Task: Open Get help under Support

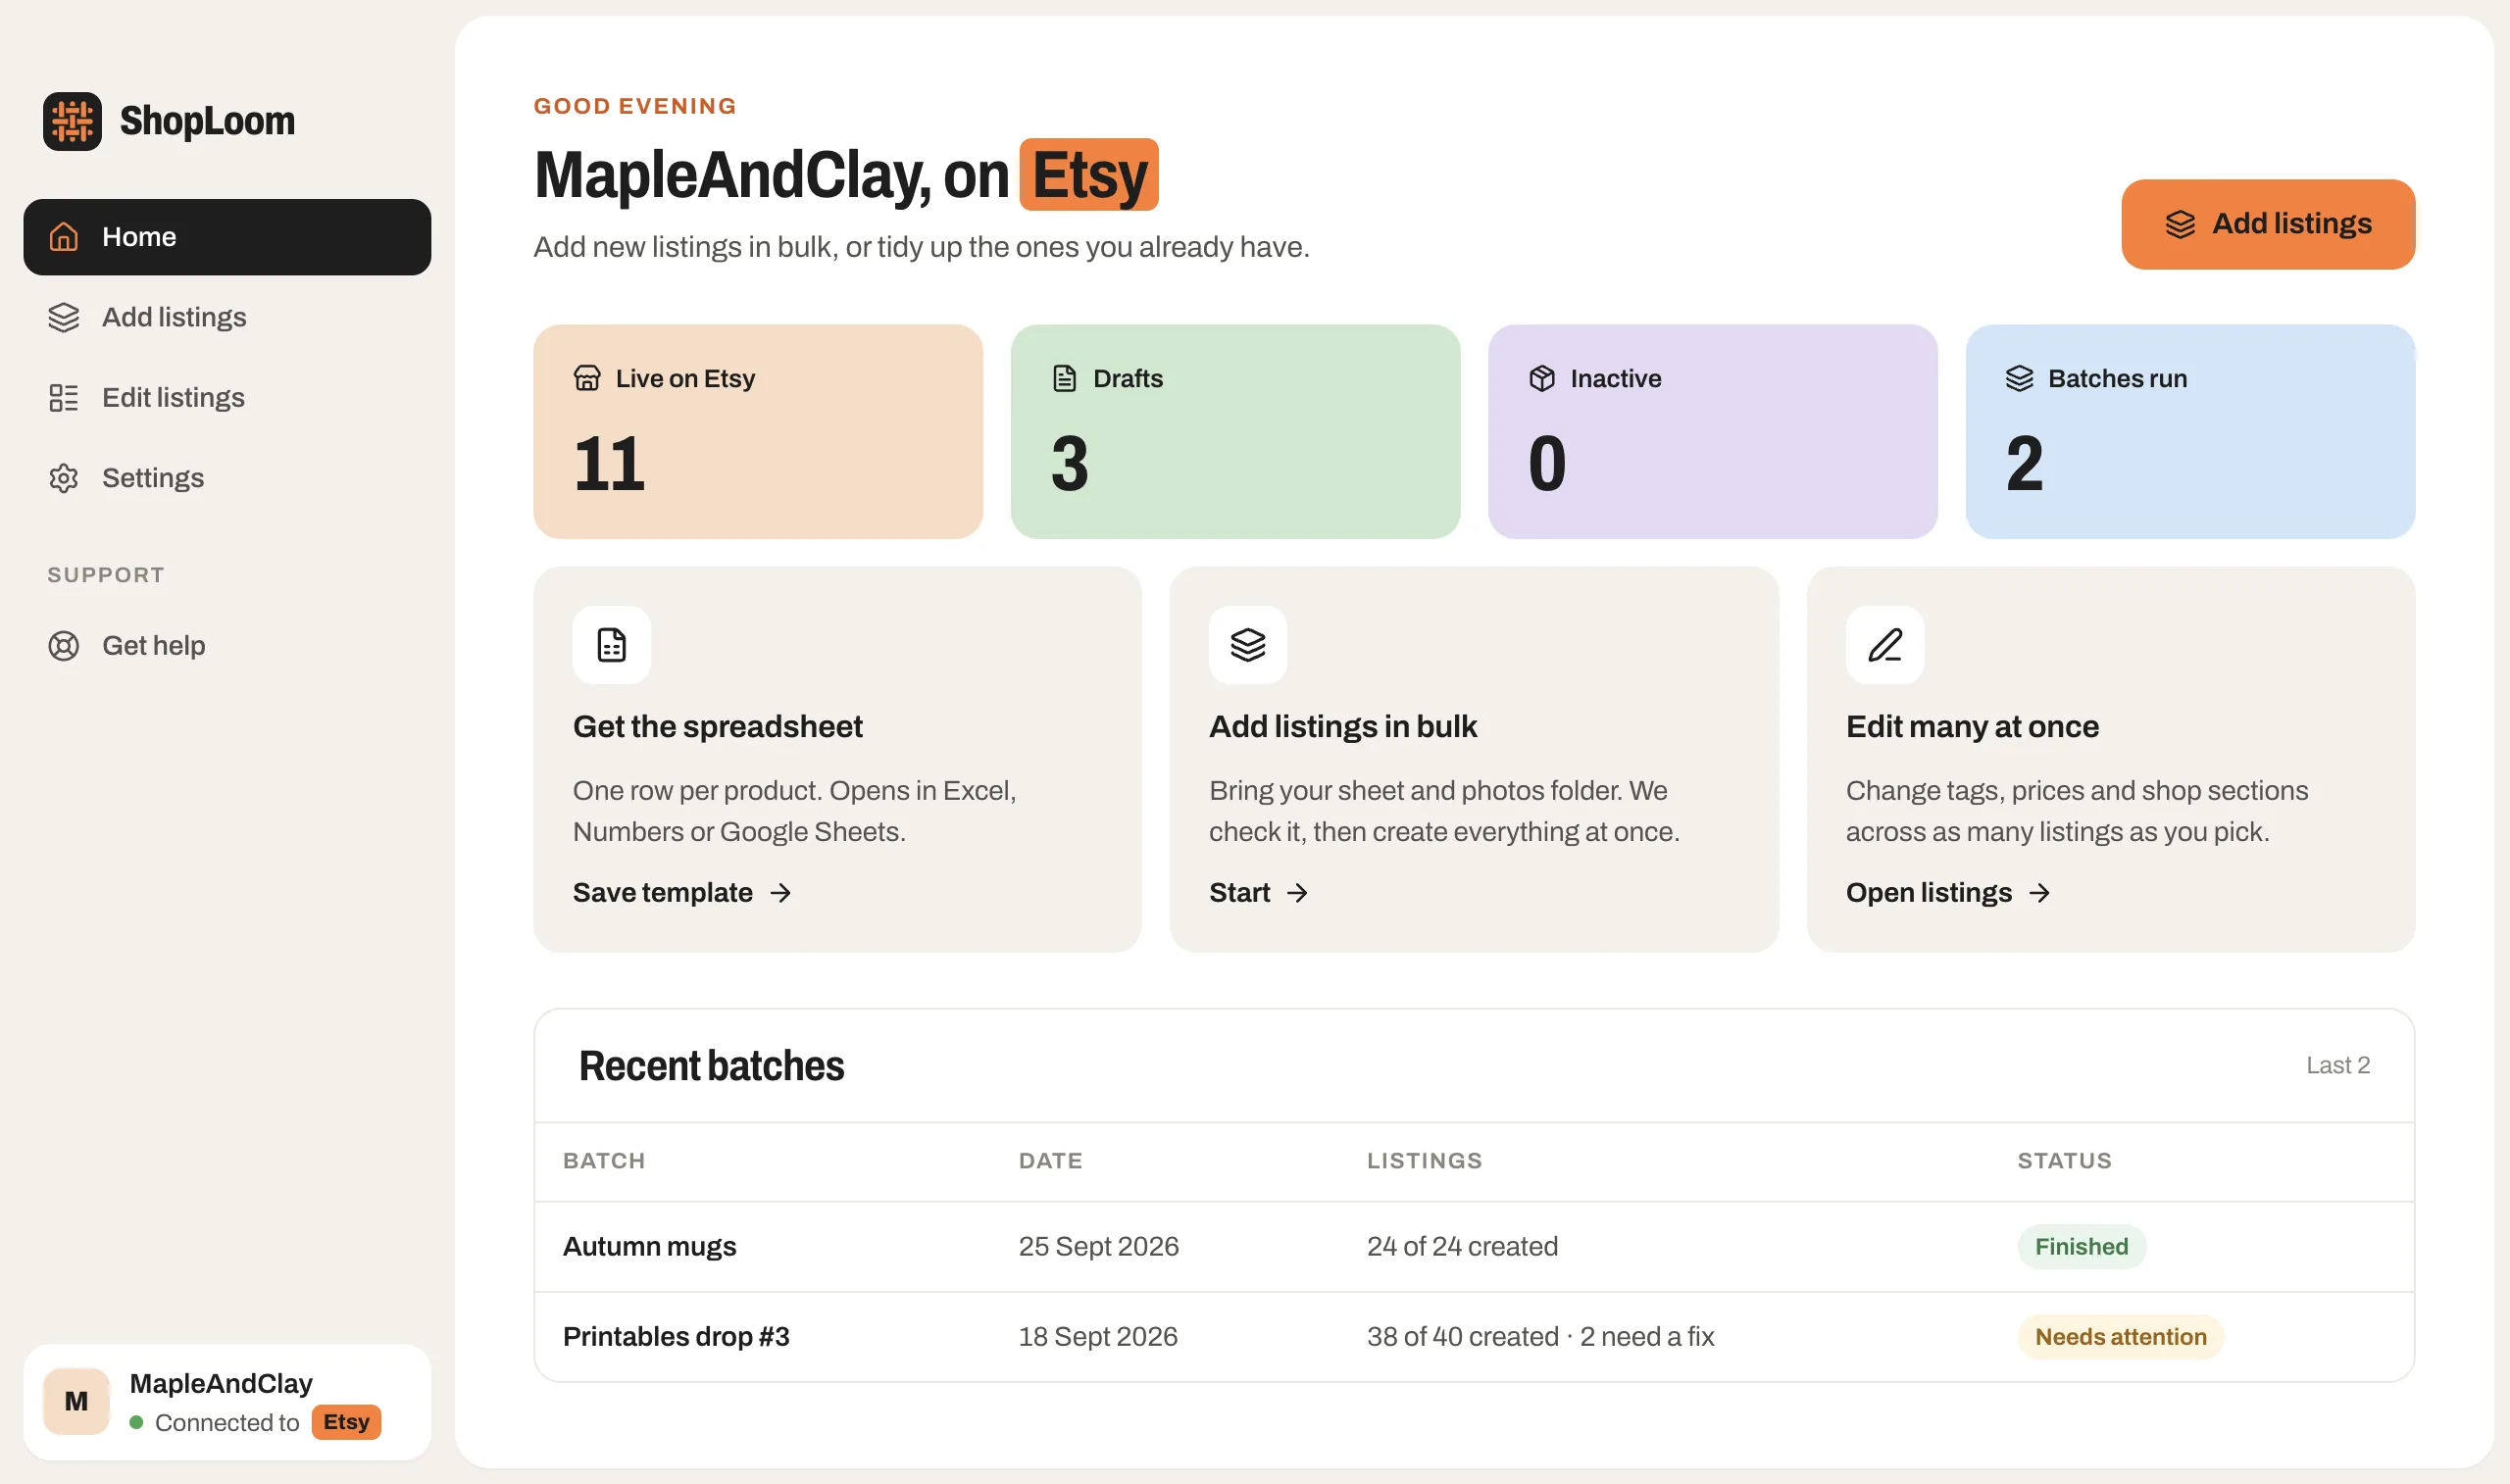Action: click(227, 646)
